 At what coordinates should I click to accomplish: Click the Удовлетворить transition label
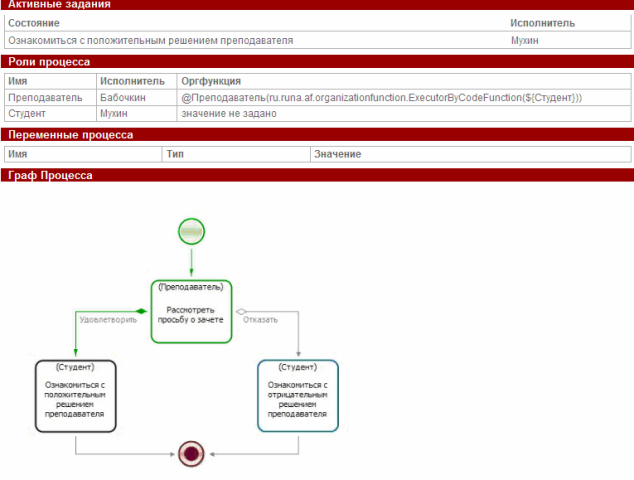coord(108,321)
